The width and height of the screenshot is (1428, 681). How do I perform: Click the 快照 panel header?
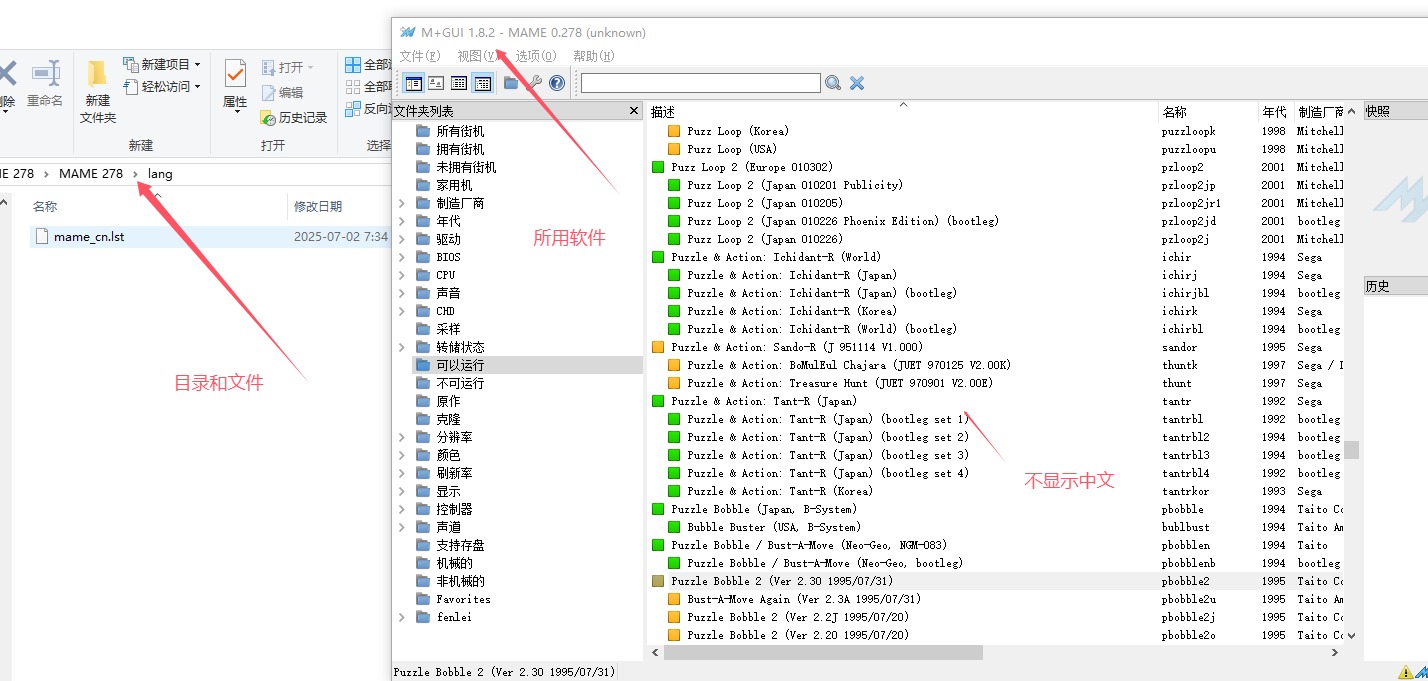1396,111
